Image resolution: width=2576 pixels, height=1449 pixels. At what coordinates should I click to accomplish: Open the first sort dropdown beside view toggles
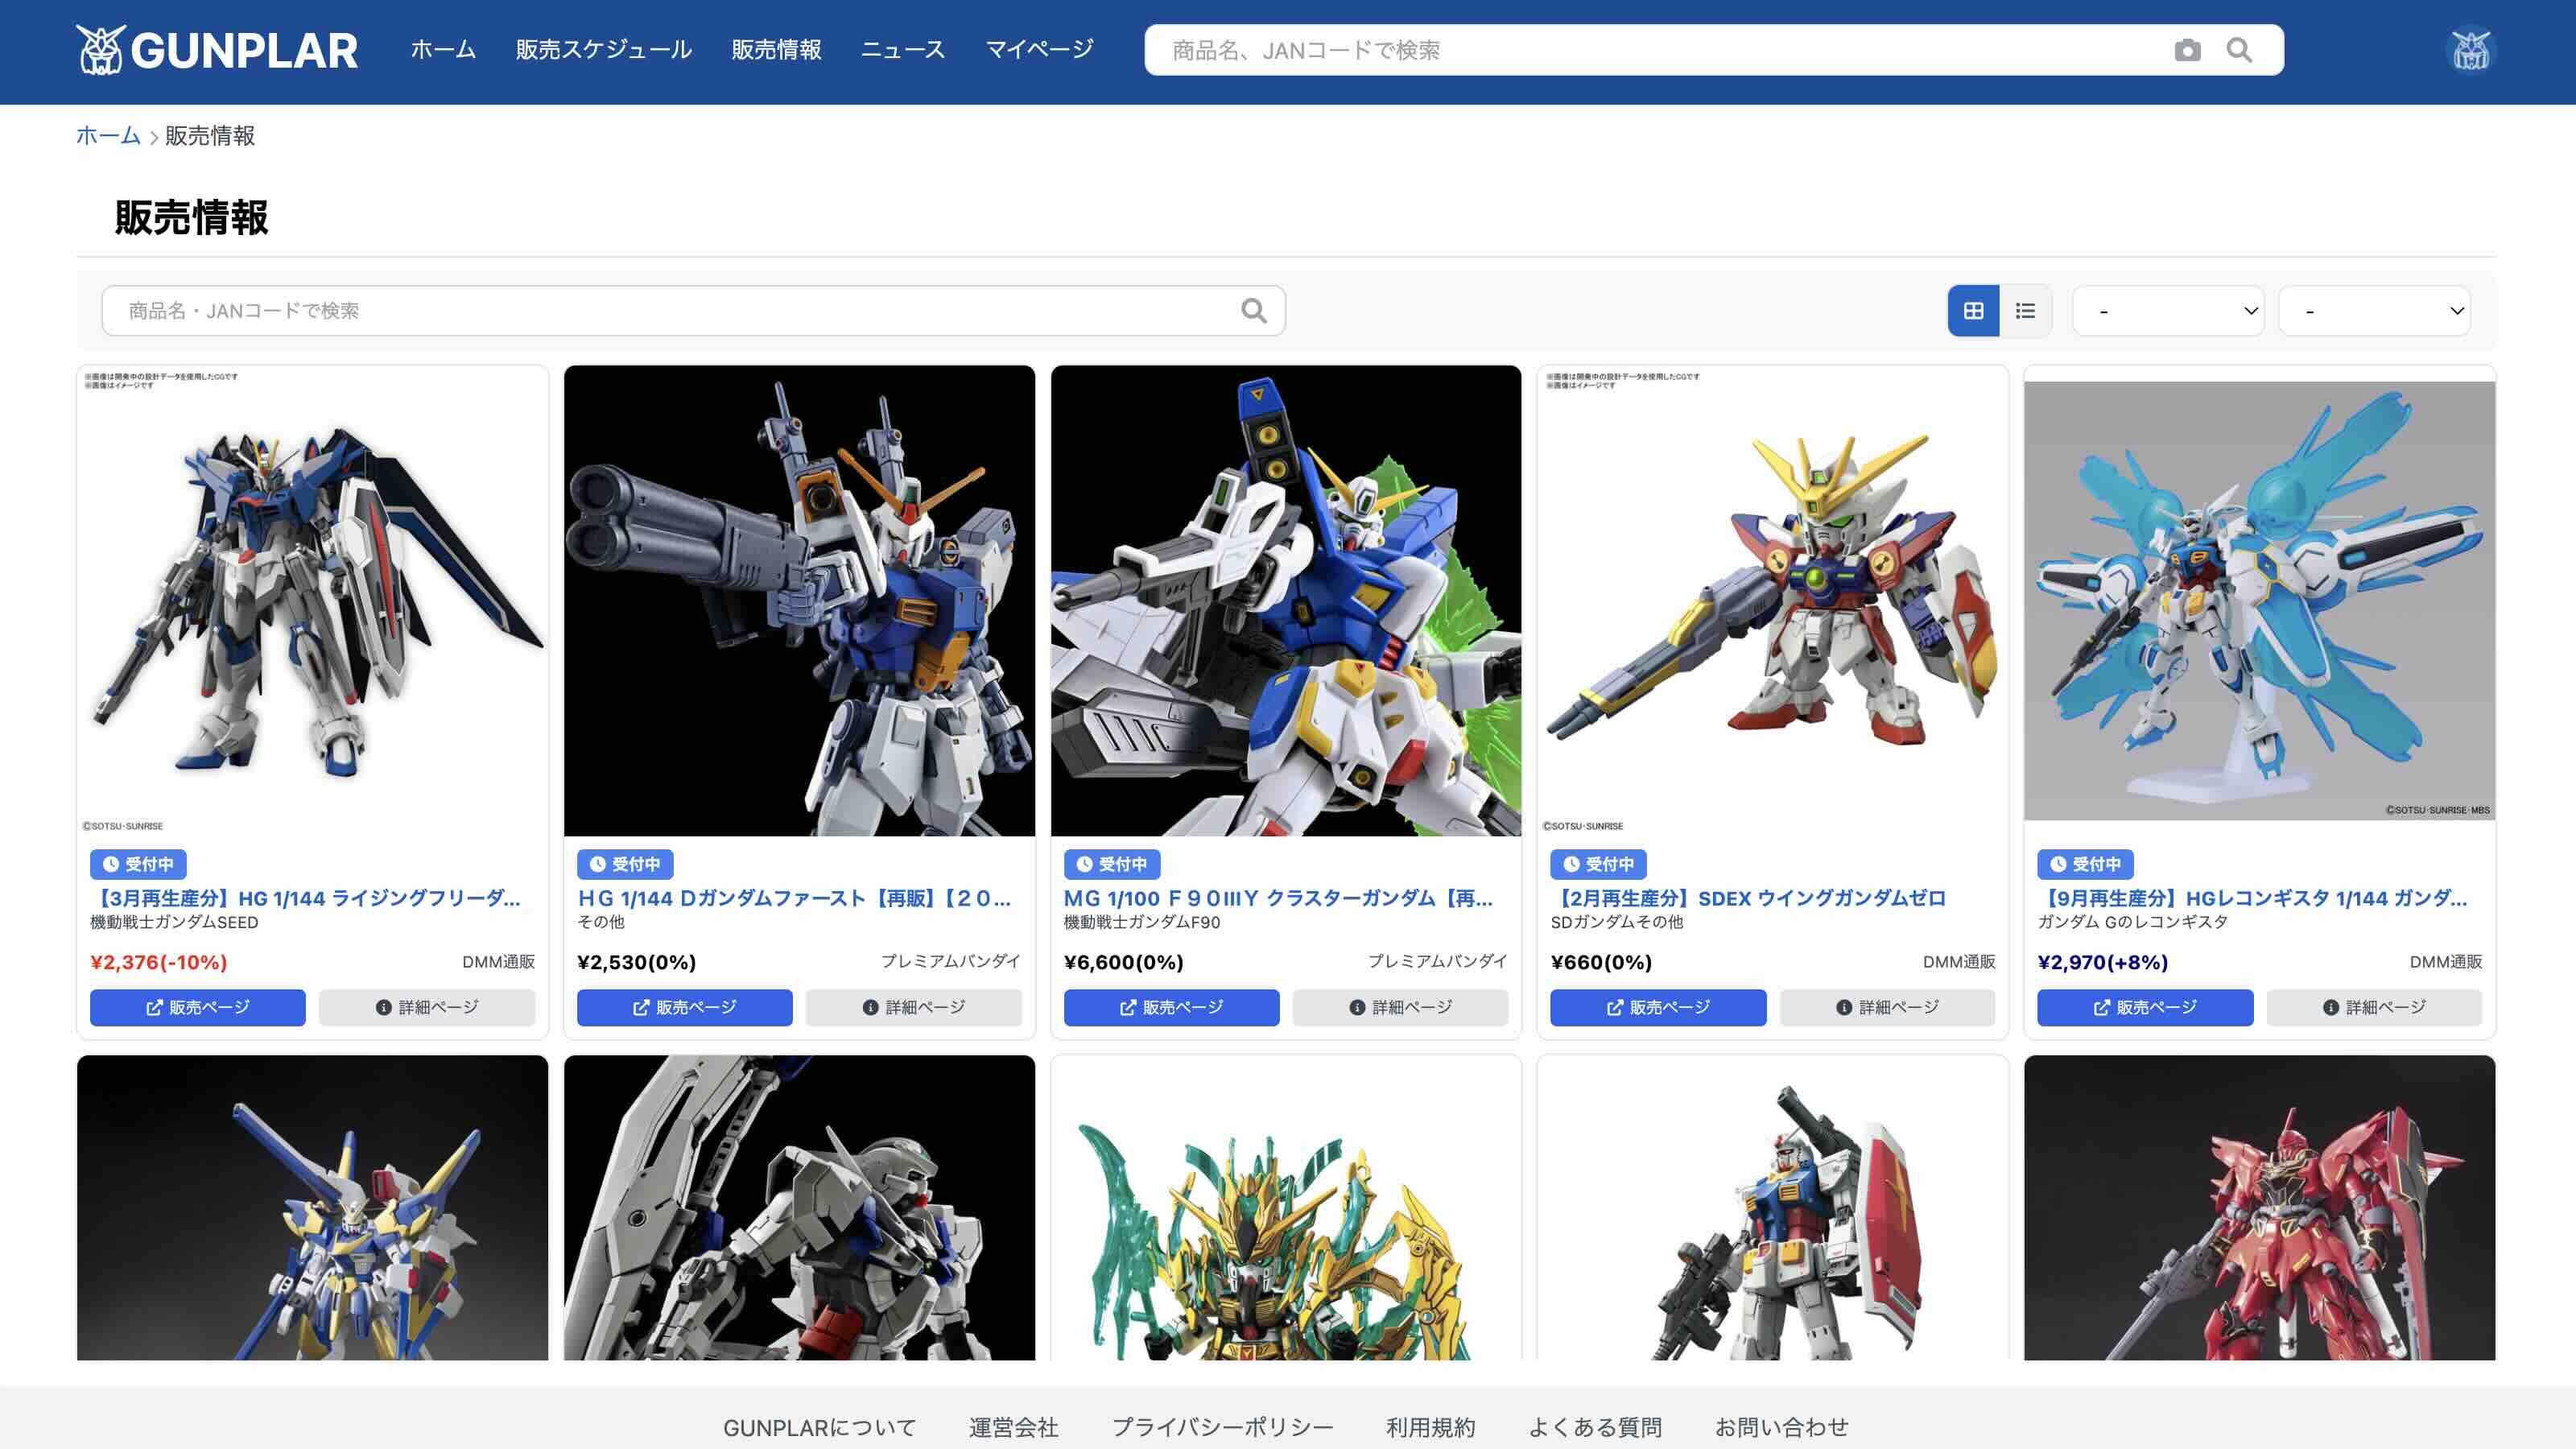(2168, 311)
